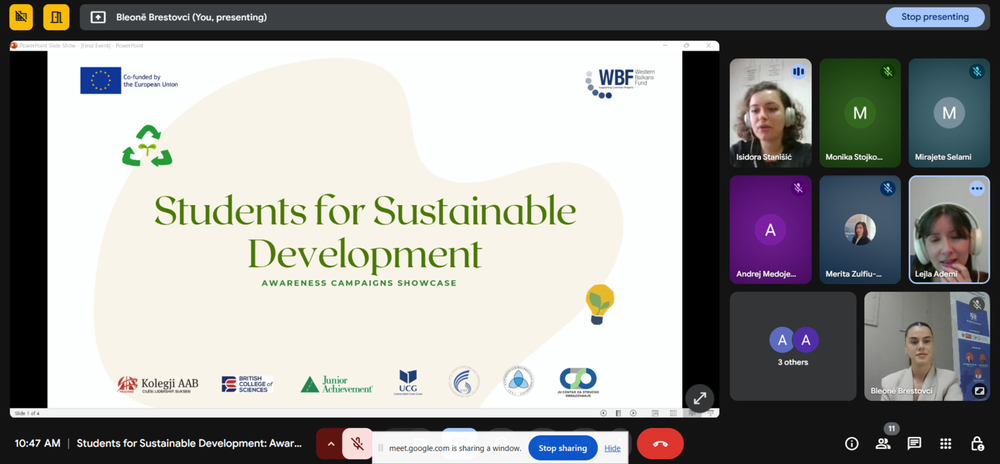Expand the '3 others' participants tile
The height and width of the screenshot is (464, 1000).
[793, 346]
